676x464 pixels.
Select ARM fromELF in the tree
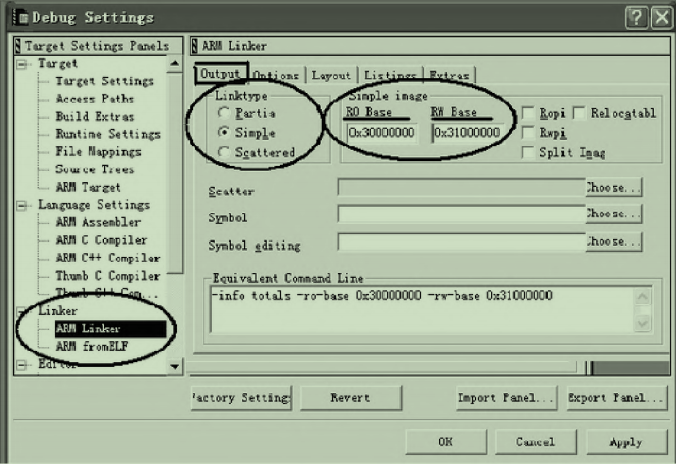coord(92,346)
